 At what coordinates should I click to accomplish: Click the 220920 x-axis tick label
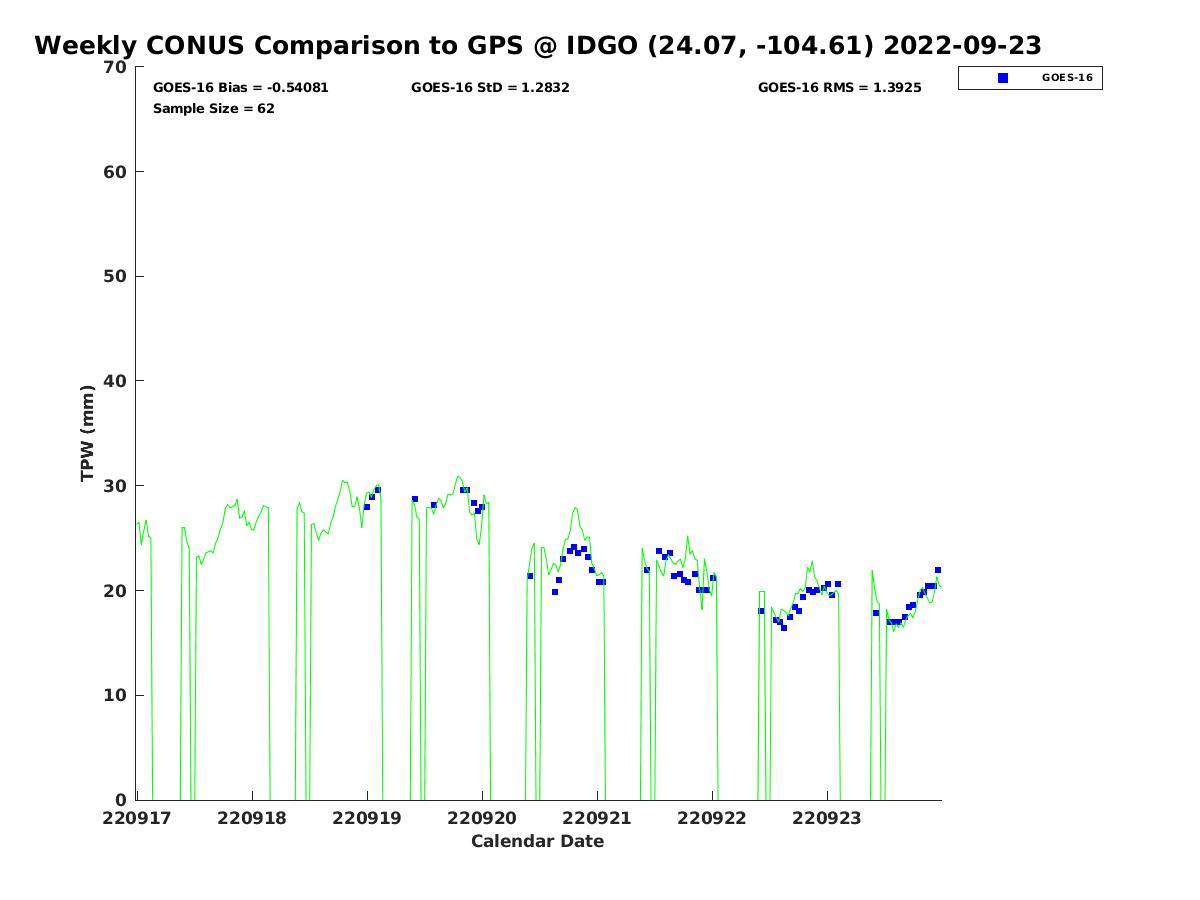482,818
